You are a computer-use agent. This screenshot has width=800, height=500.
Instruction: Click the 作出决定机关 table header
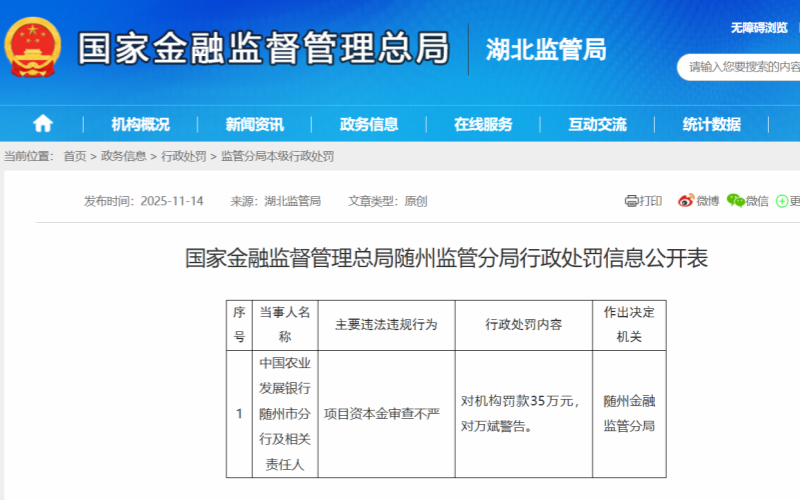(x=629, y=324)
